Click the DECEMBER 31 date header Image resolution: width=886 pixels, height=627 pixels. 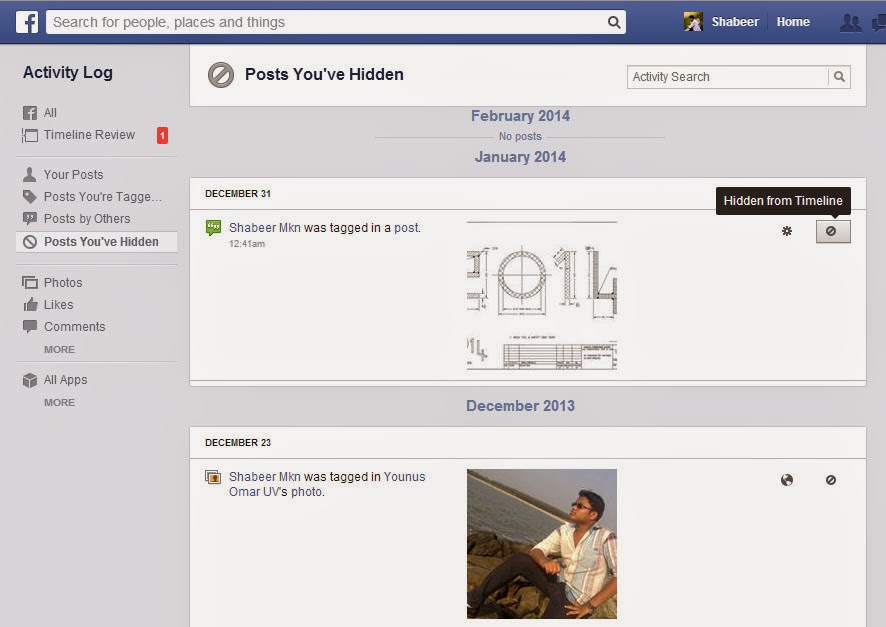click(x=238, y=194)
